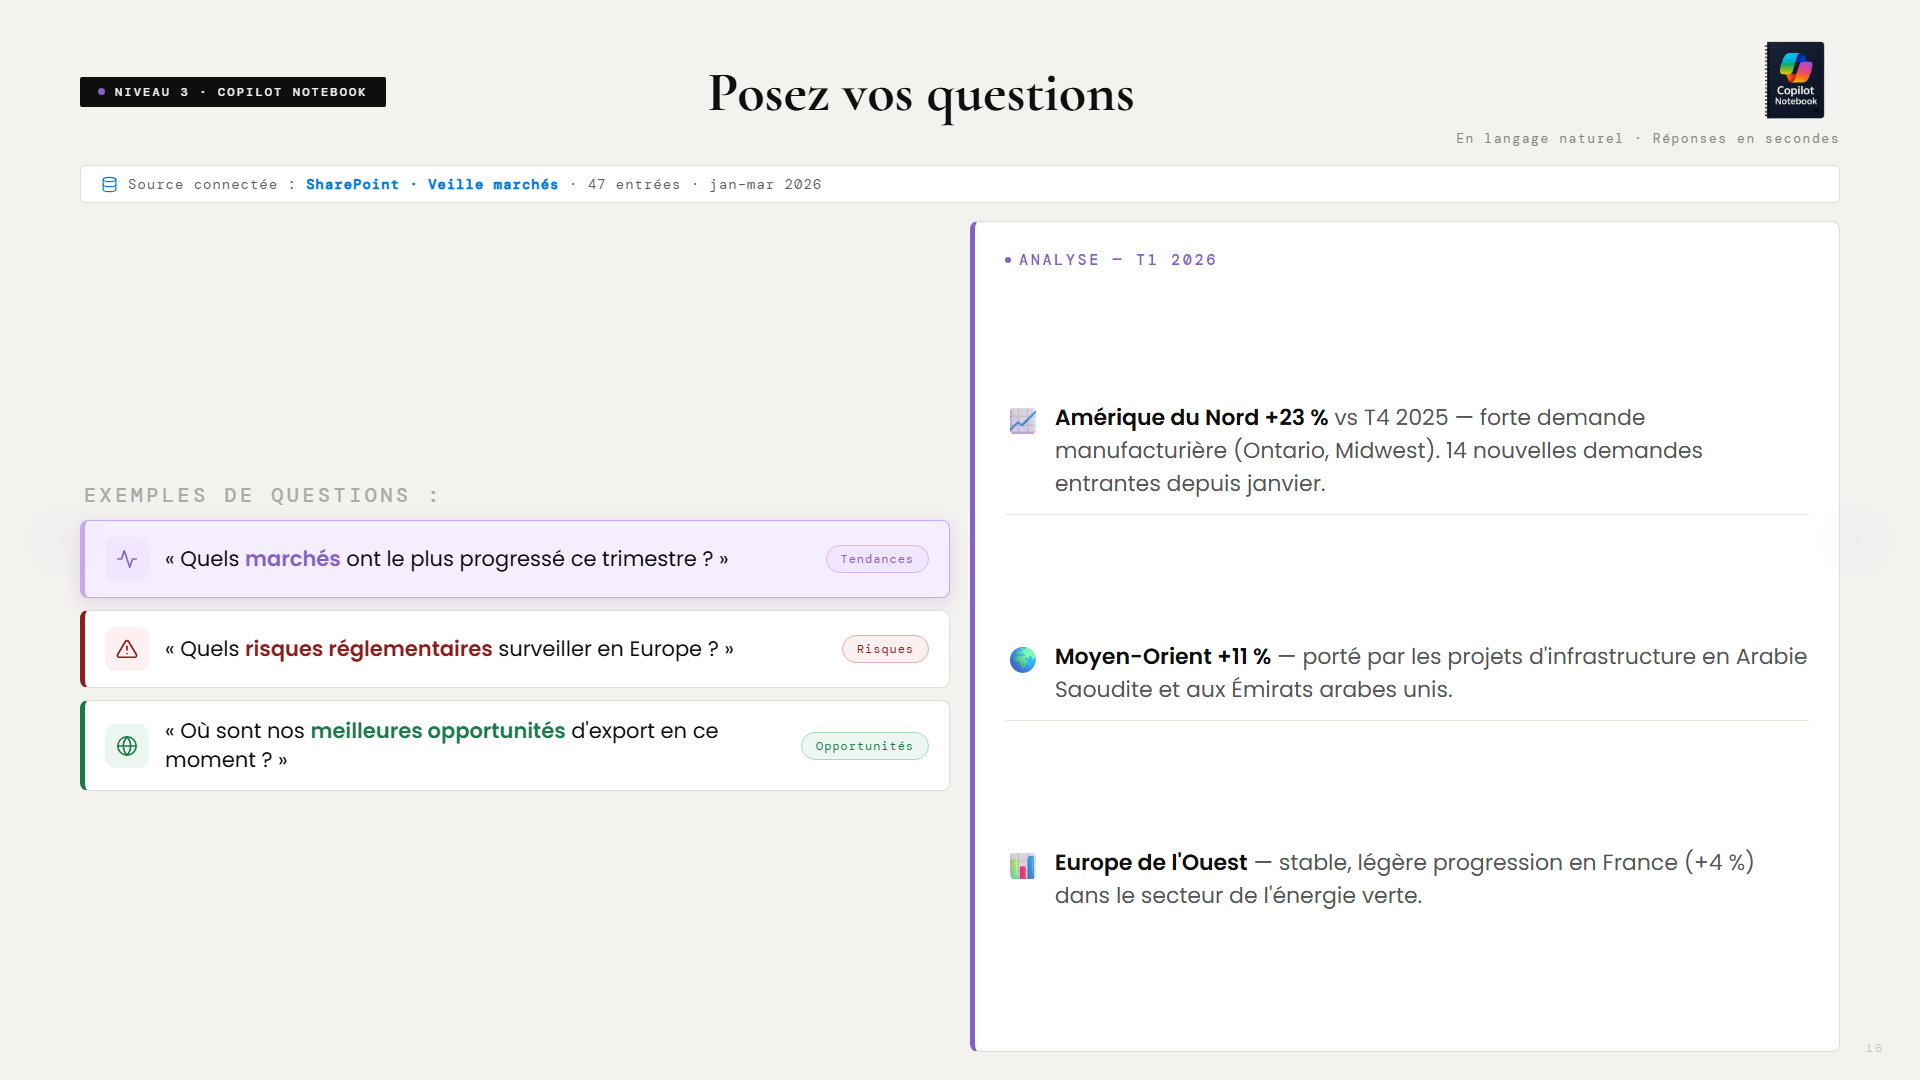Viewport: 1920px width, 1080px height.
Task: Toggle the Tendances badge
Action: (877, 559)
